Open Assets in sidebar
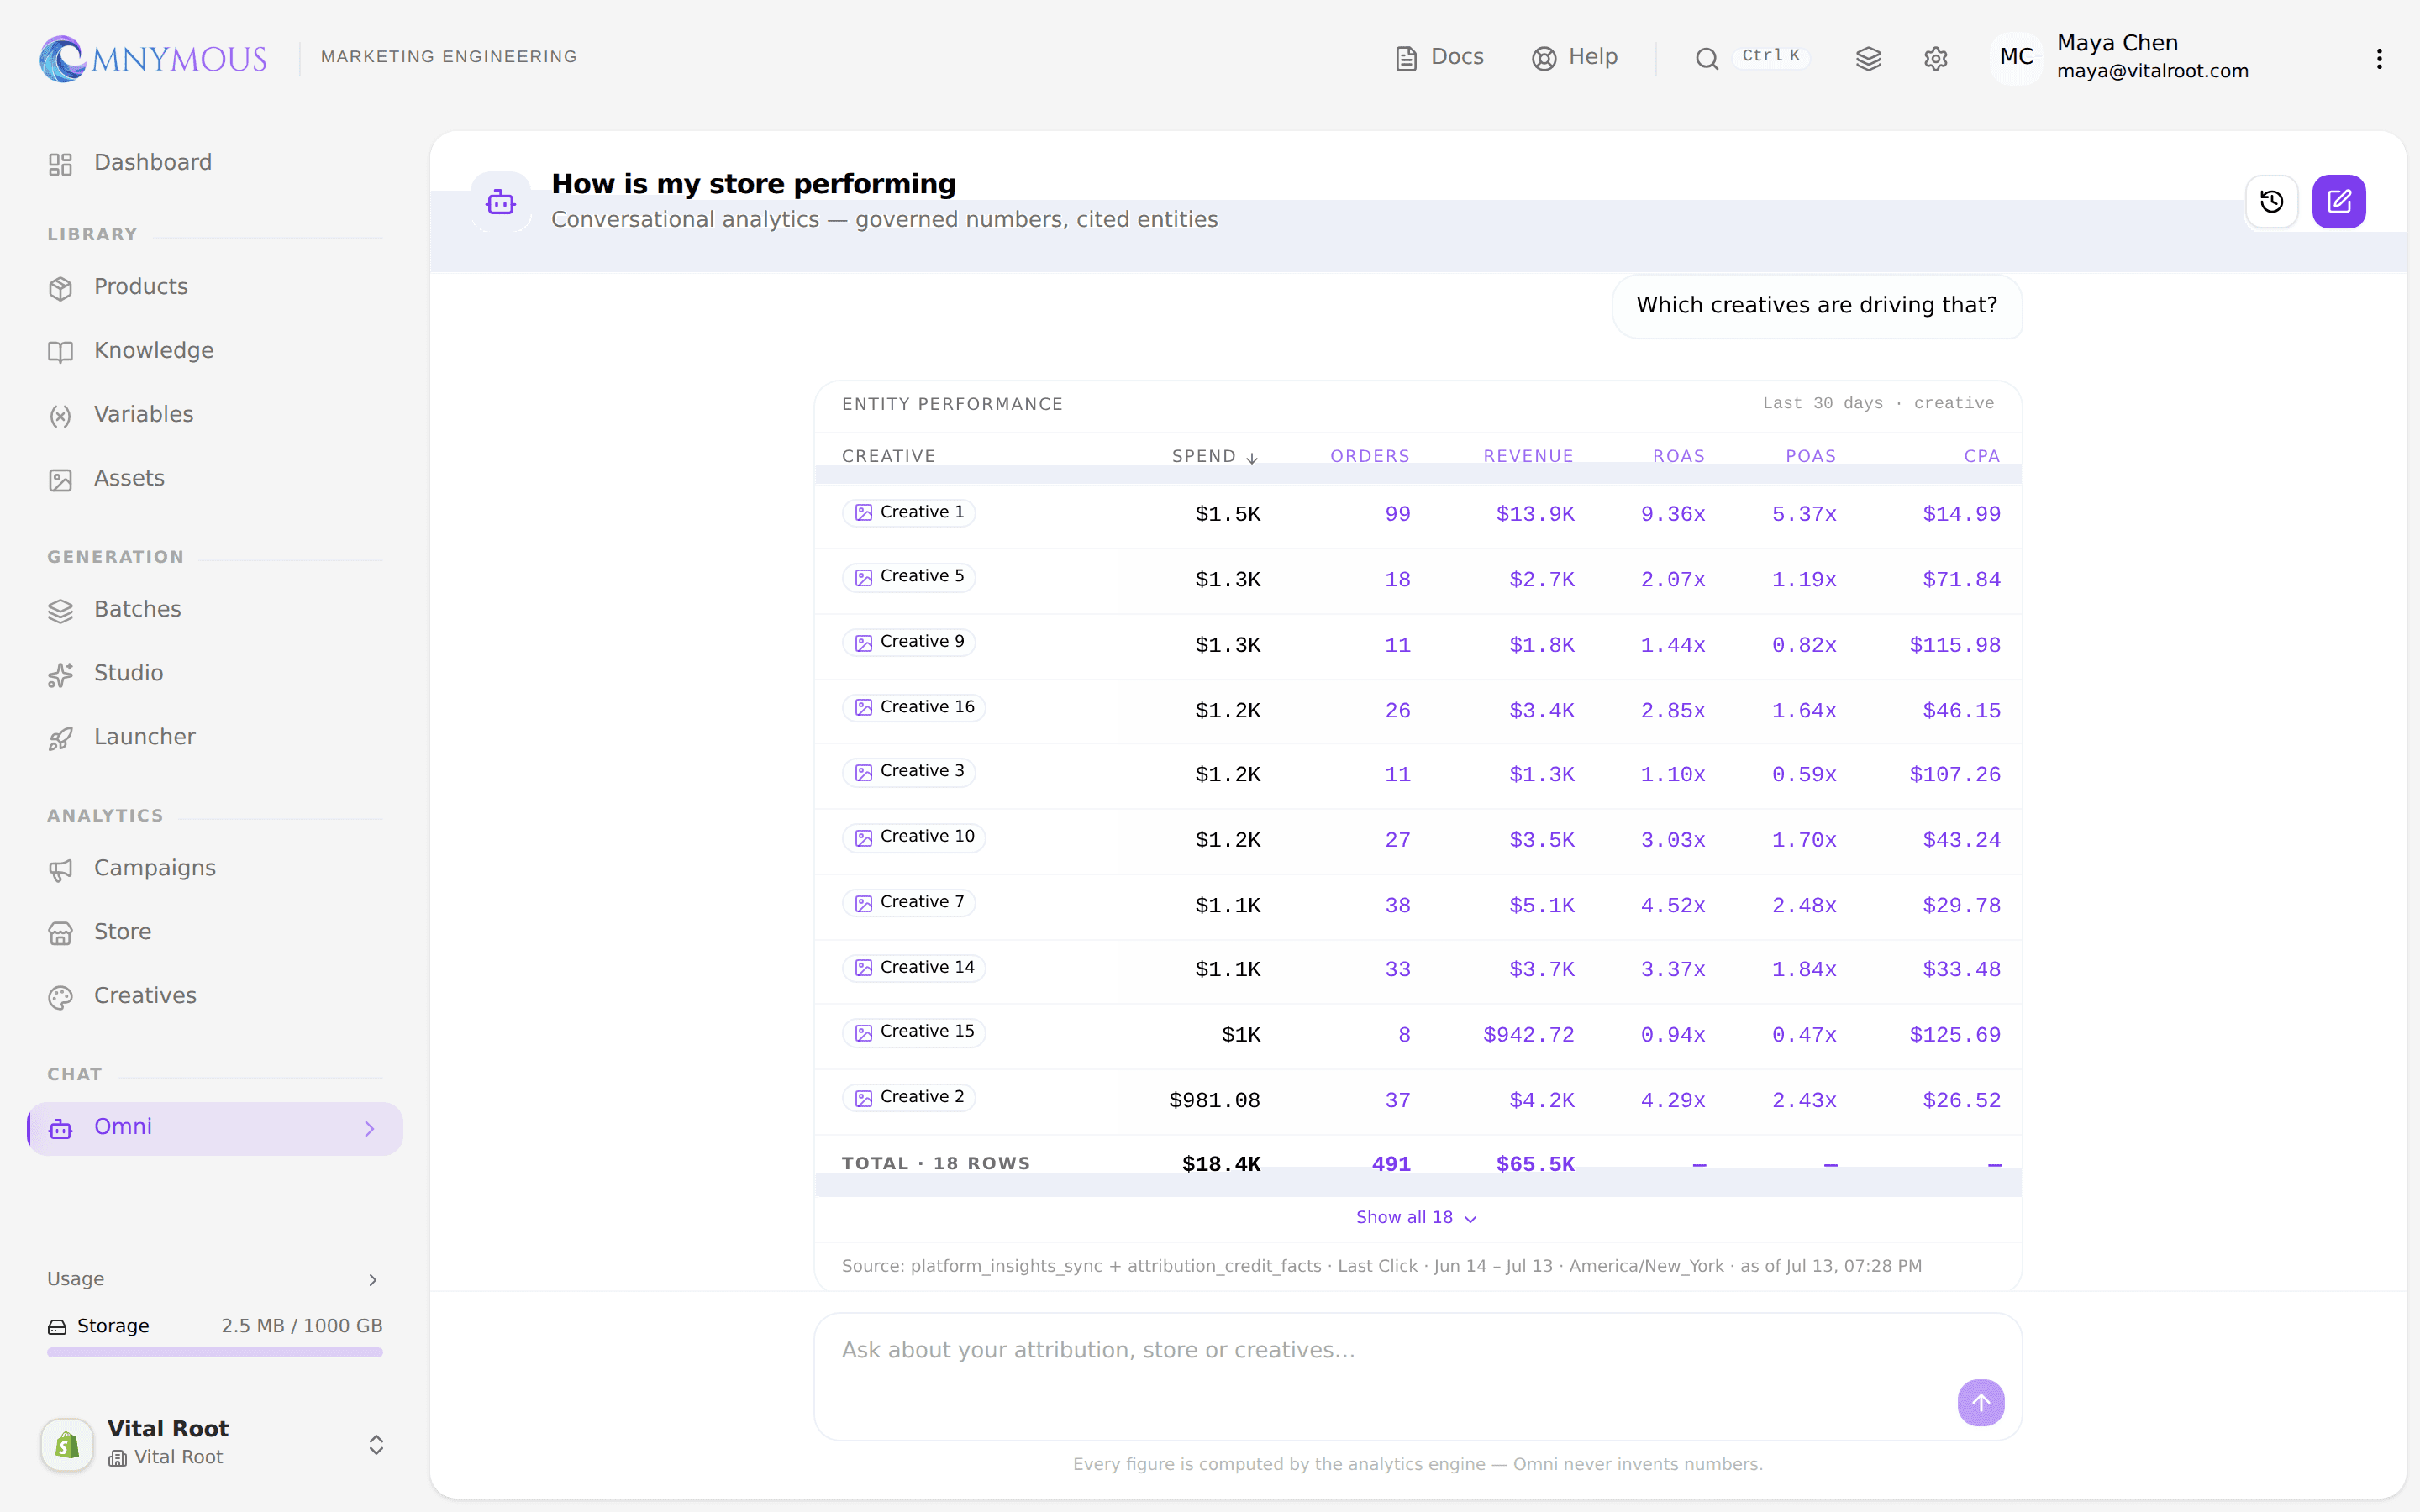The height and width of the screenshot is (1512, 2420). coord(215,479)
